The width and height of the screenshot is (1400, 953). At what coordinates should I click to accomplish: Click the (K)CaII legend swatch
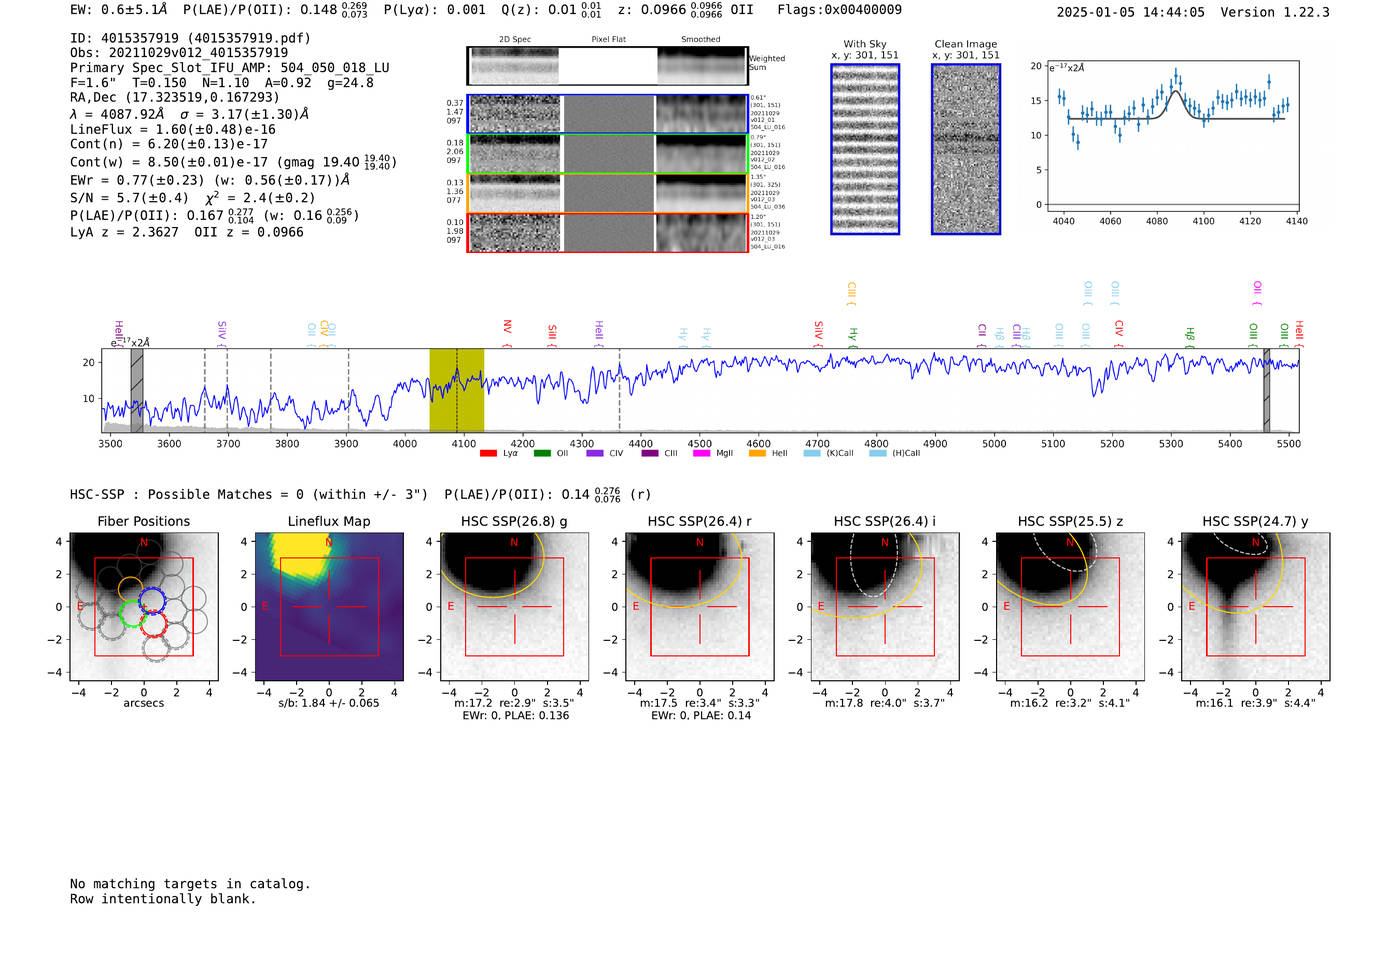812,454
